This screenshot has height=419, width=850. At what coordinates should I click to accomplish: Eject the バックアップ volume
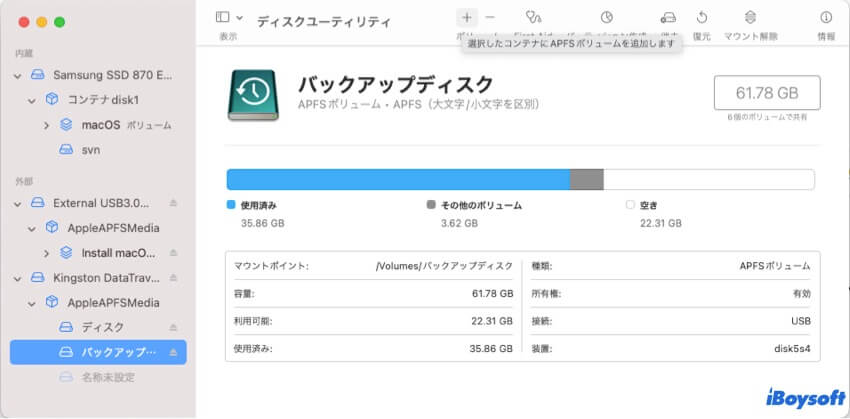pos(173,352)
